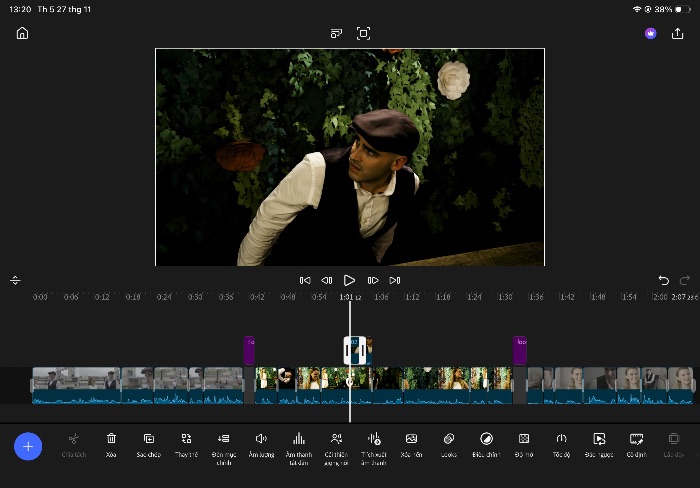Screen dimensions: 700x488
Task: Delete the clip with the Xóa trash icon
Action: coord(111,445)
